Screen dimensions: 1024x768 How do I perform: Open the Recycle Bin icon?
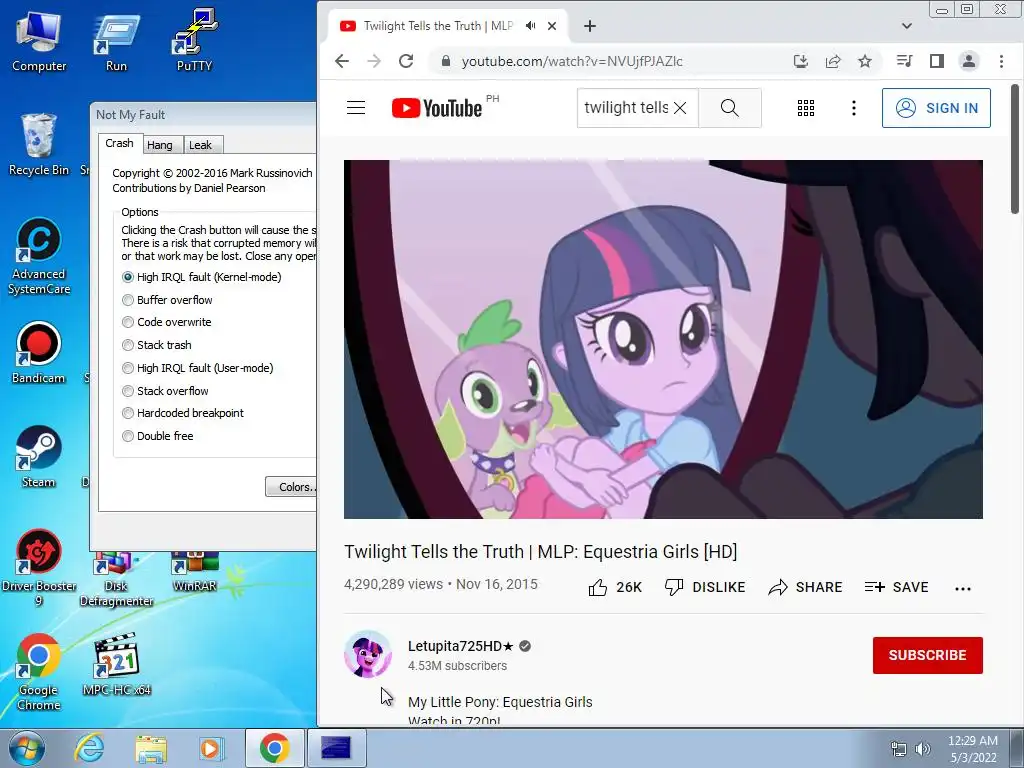click(39, 145)
